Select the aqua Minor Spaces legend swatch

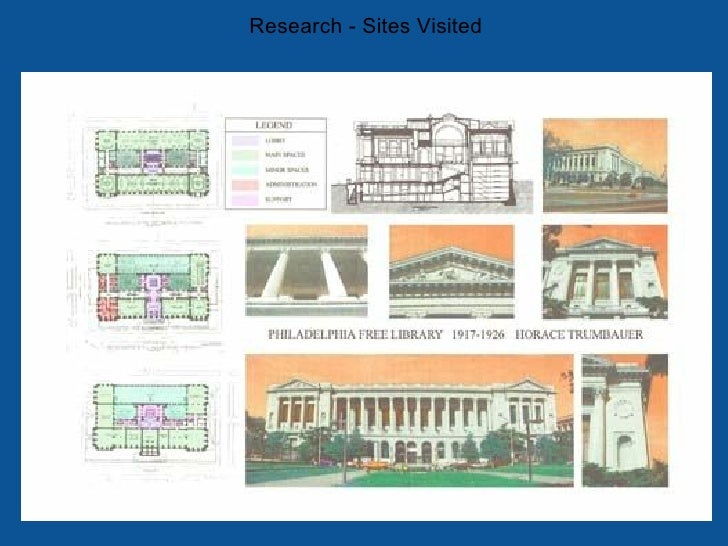[245, 170]
